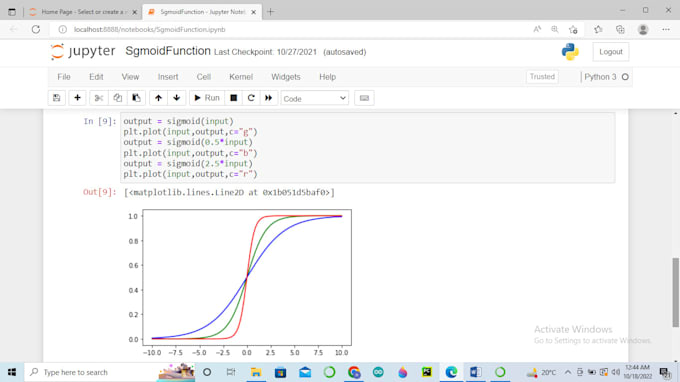Rename notebook via SgmoidFunction title
Screen dimensions: 680x382
(x=168, y=51)
